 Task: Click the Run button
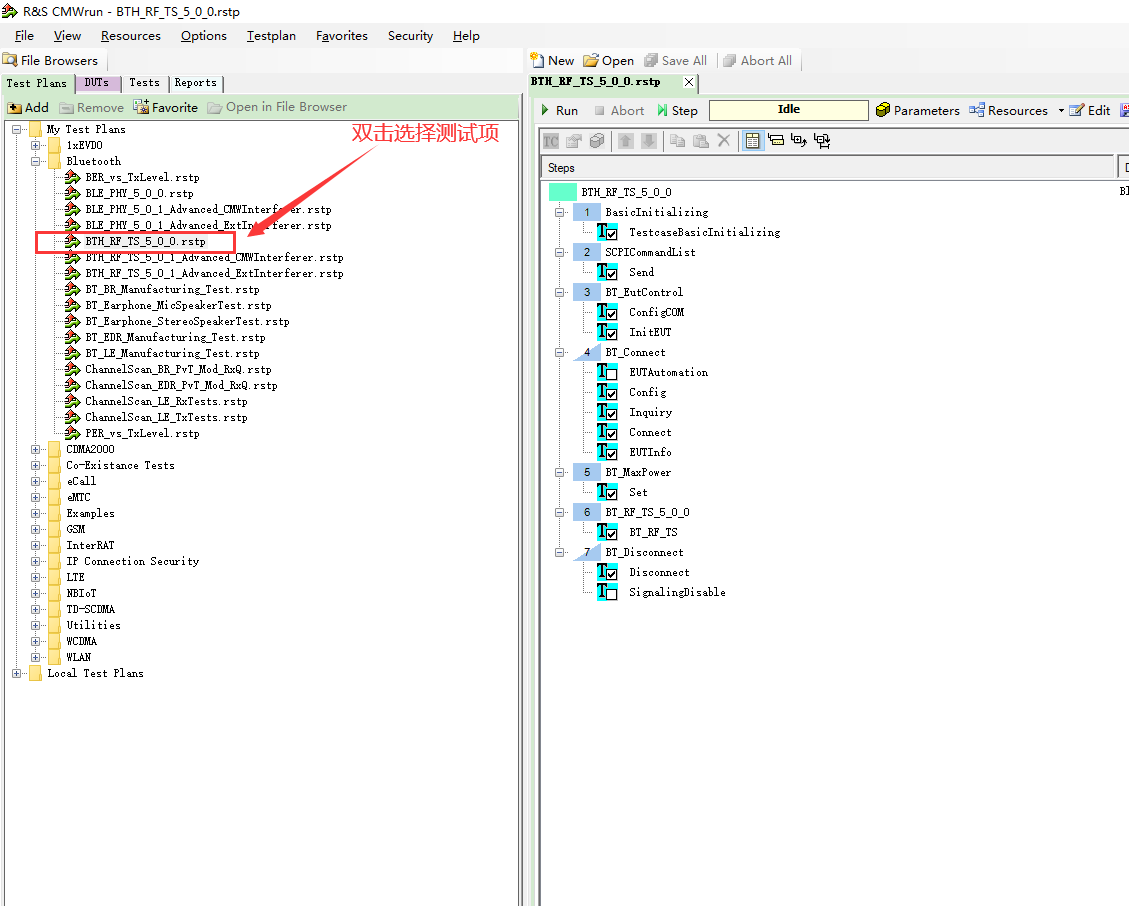559,110
